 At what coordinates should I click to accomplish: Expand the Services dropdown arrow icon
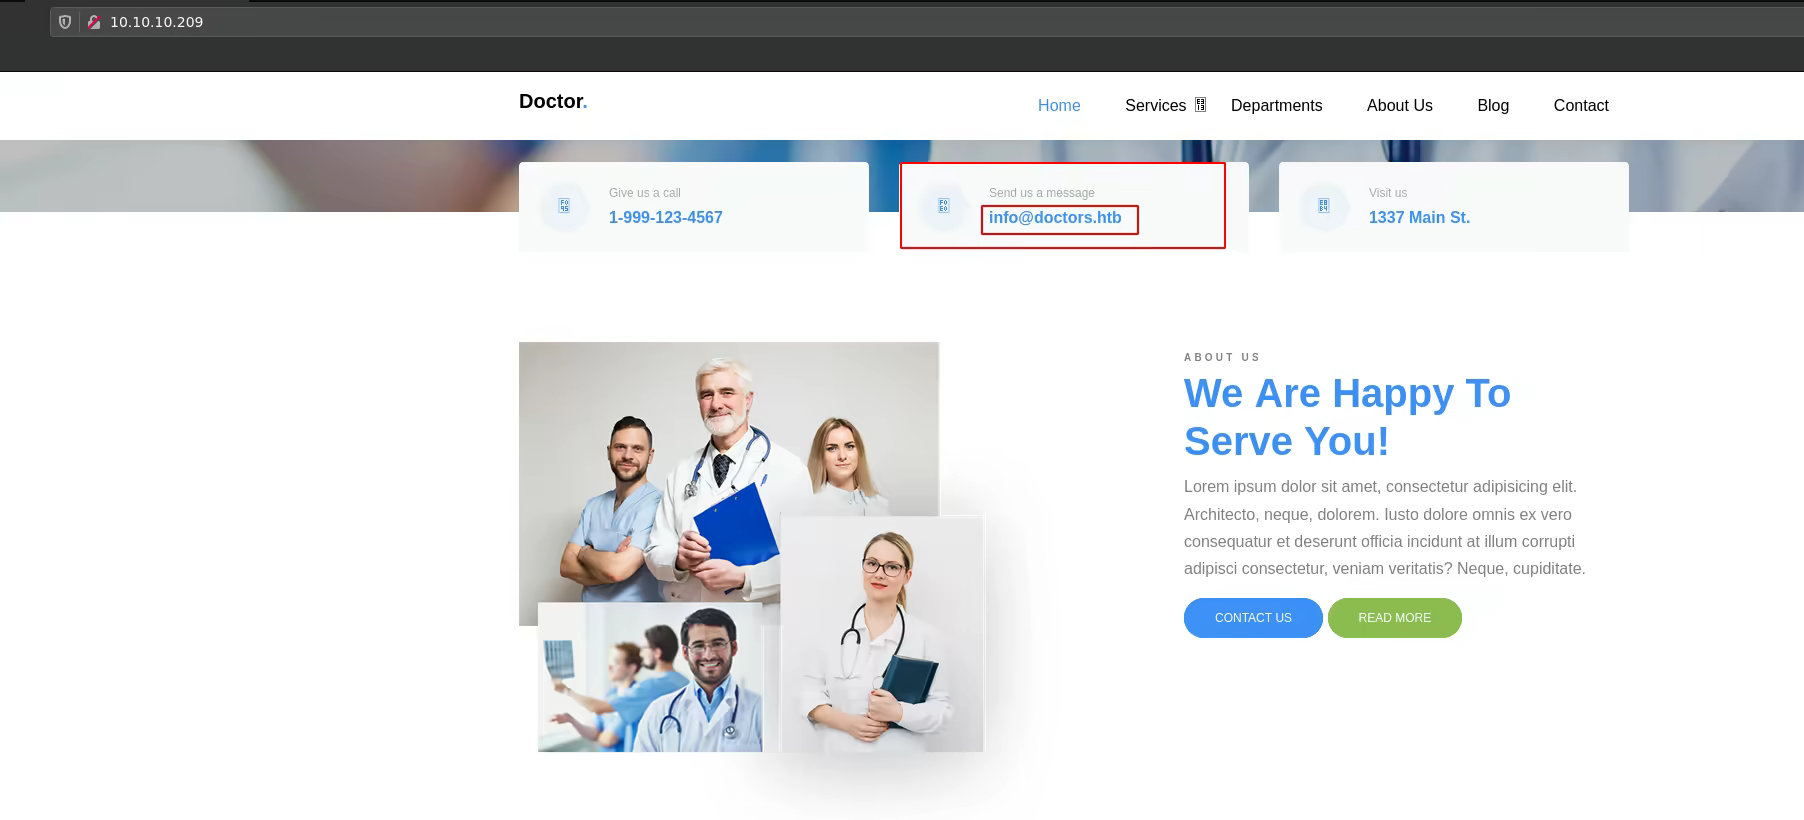[x=1200, y=105]
